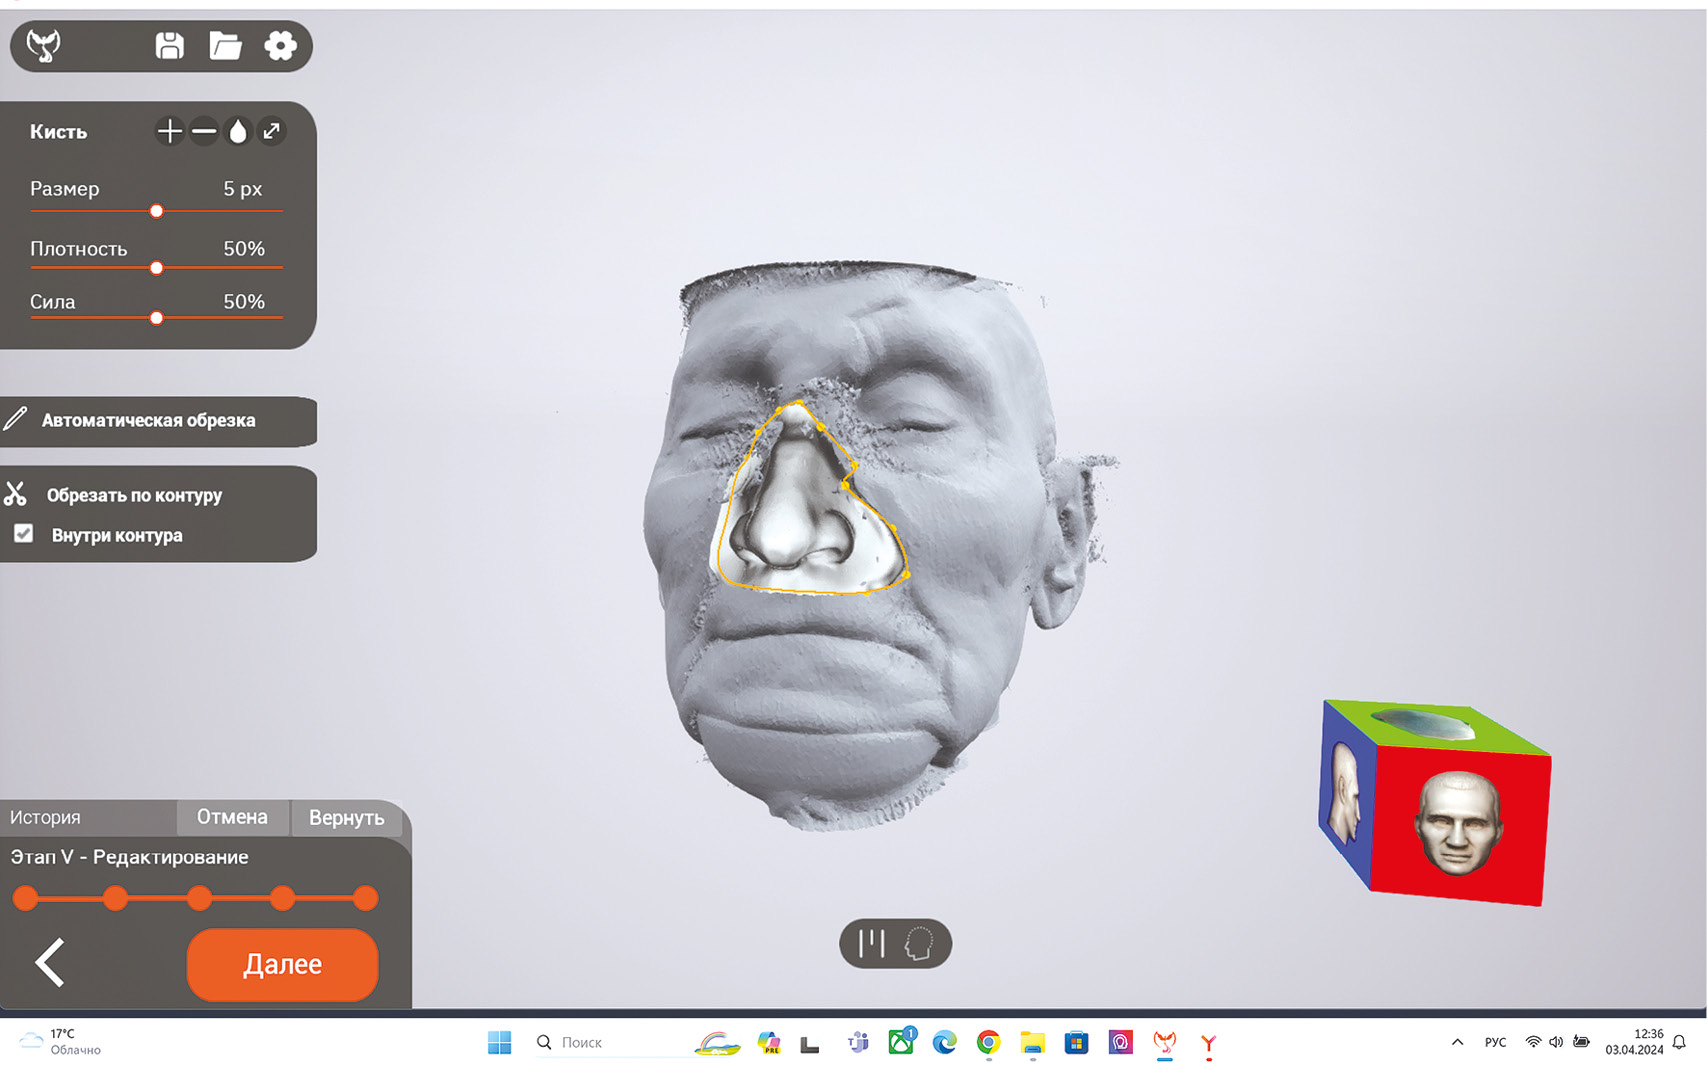This screenshot has height=1067, width=1707.
Task: Select the plus (add) brush mode
Action: [x=170, y=131]
